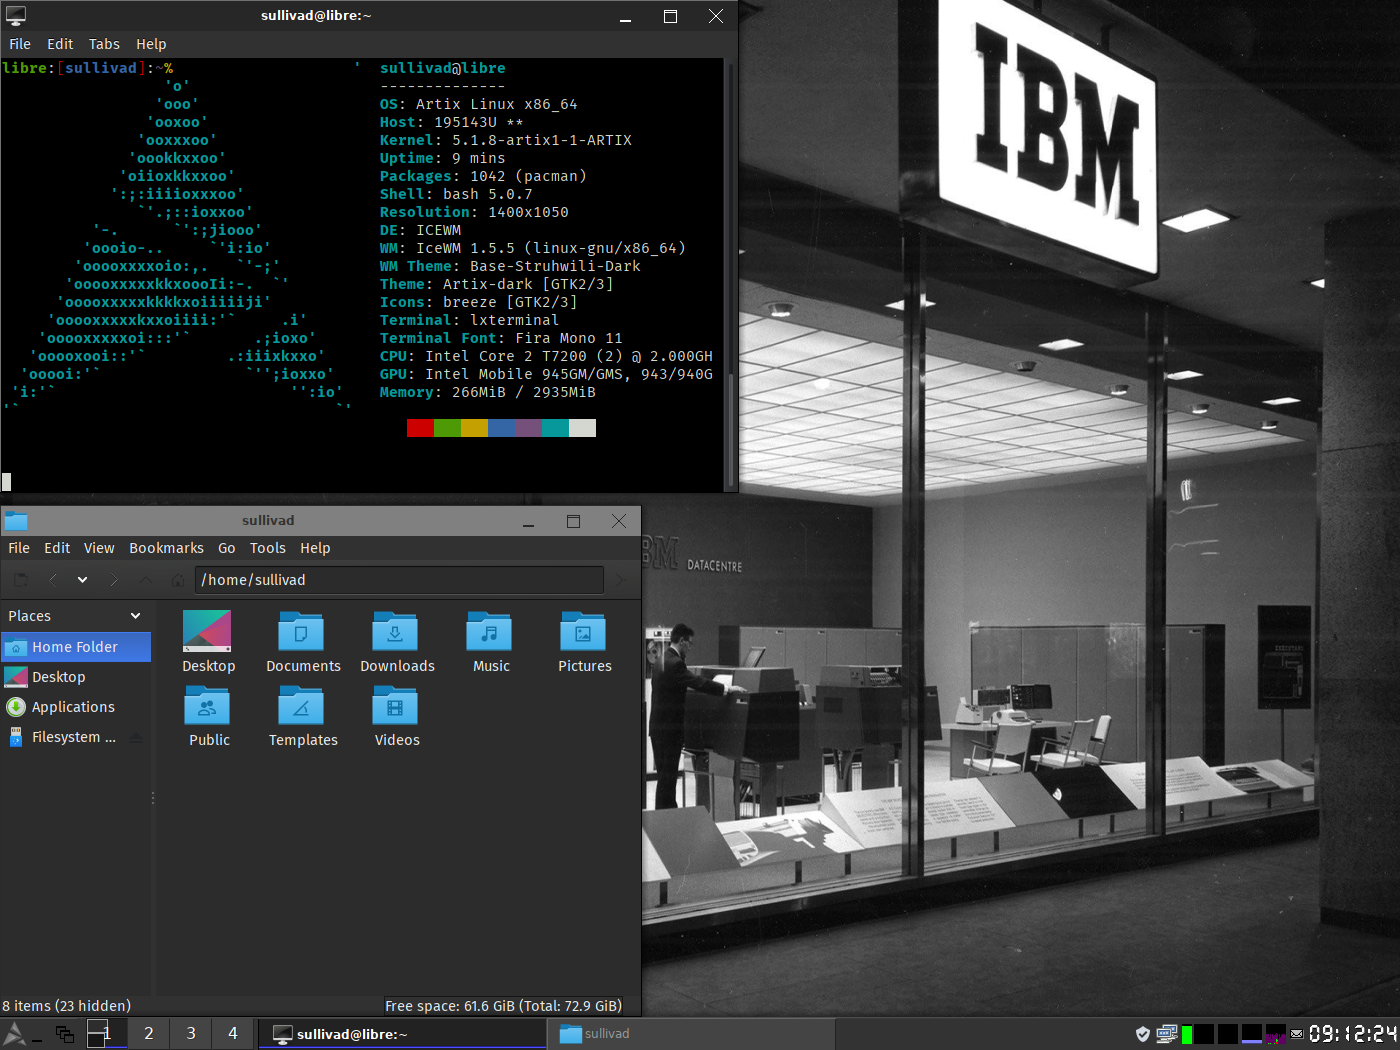
Task: Open the Desktop folder in file view
Action: pos(208,642)
